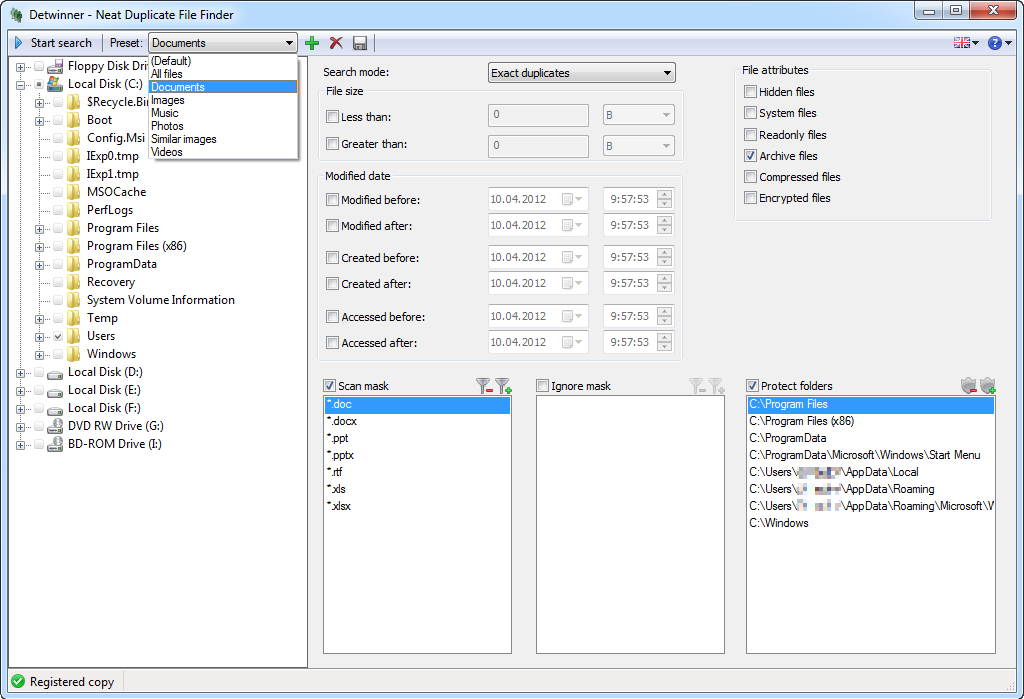Enable the Hidden files checkbox
Screen dimensions: 1024x699
click(751, 92)
